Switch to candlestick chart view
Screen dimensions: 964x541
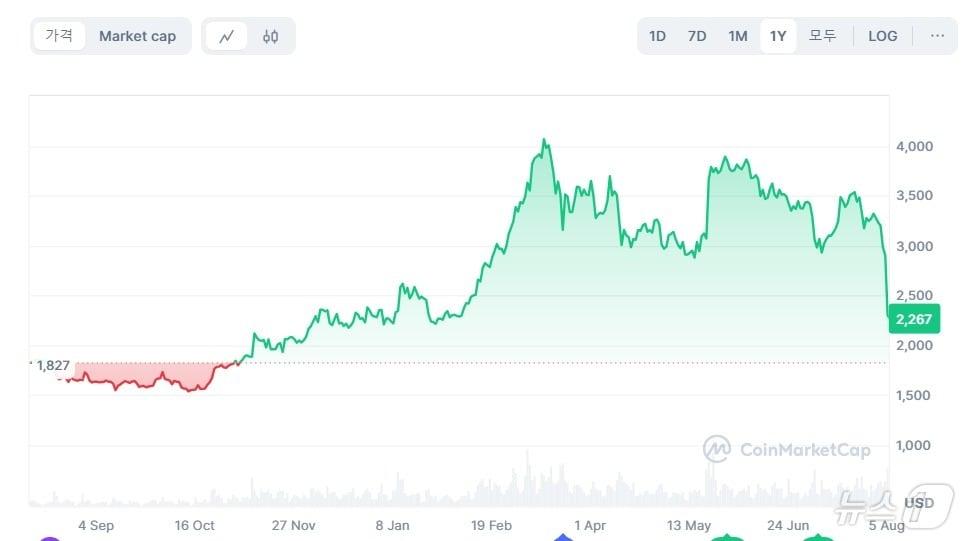pyautogui.click(x=271, y=36)
